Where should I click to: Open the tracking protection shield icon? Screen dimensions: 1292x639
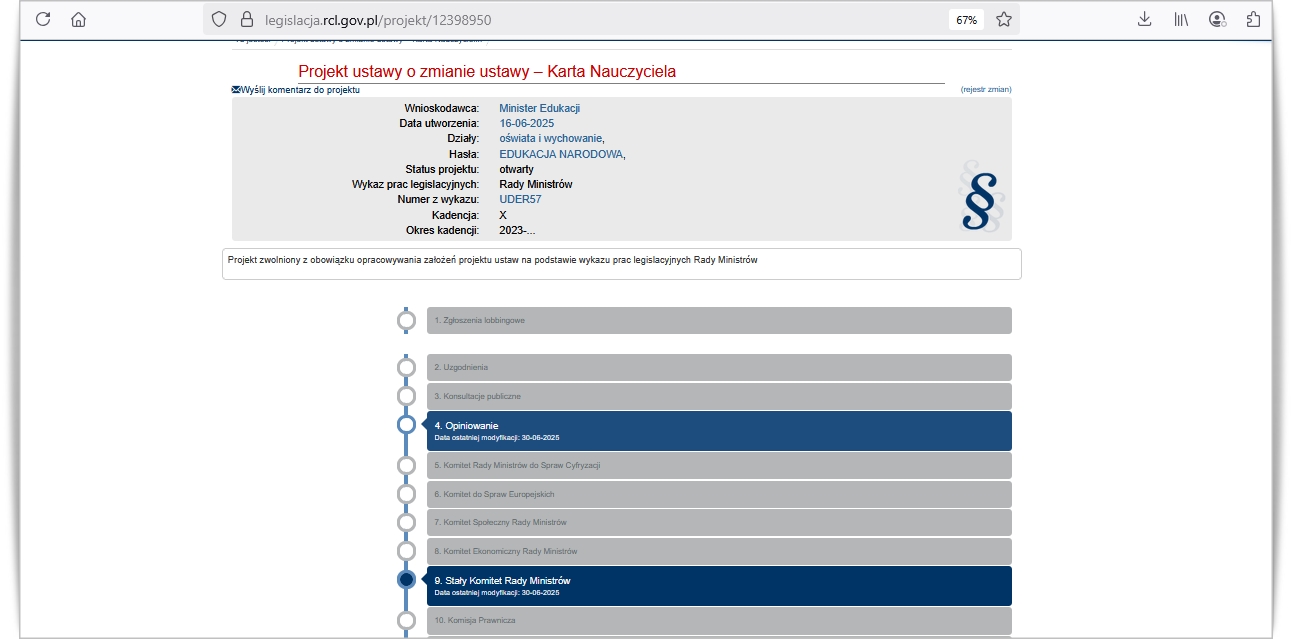click(219, 20)
